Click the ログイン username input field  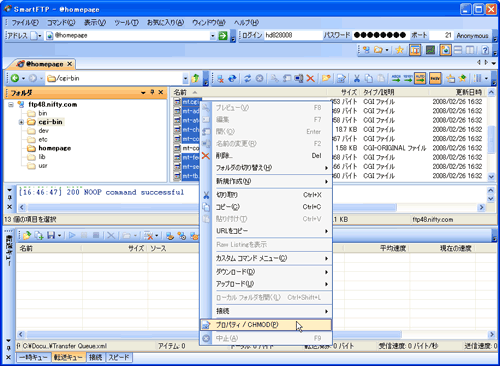[x=293, y=35]
